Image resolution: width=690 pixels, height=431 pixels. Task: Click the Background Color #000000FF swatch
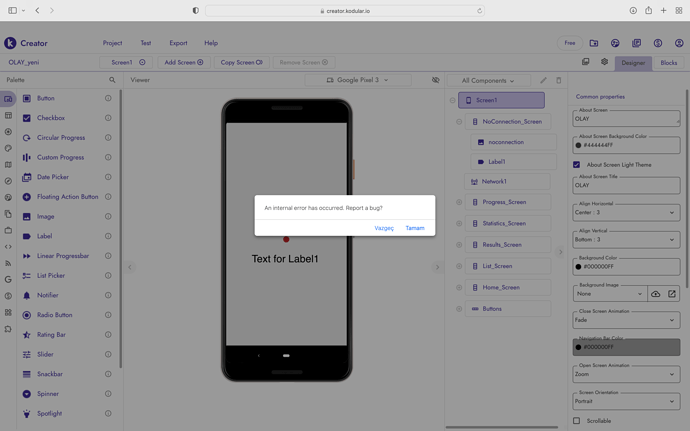[x=578, y=267]
